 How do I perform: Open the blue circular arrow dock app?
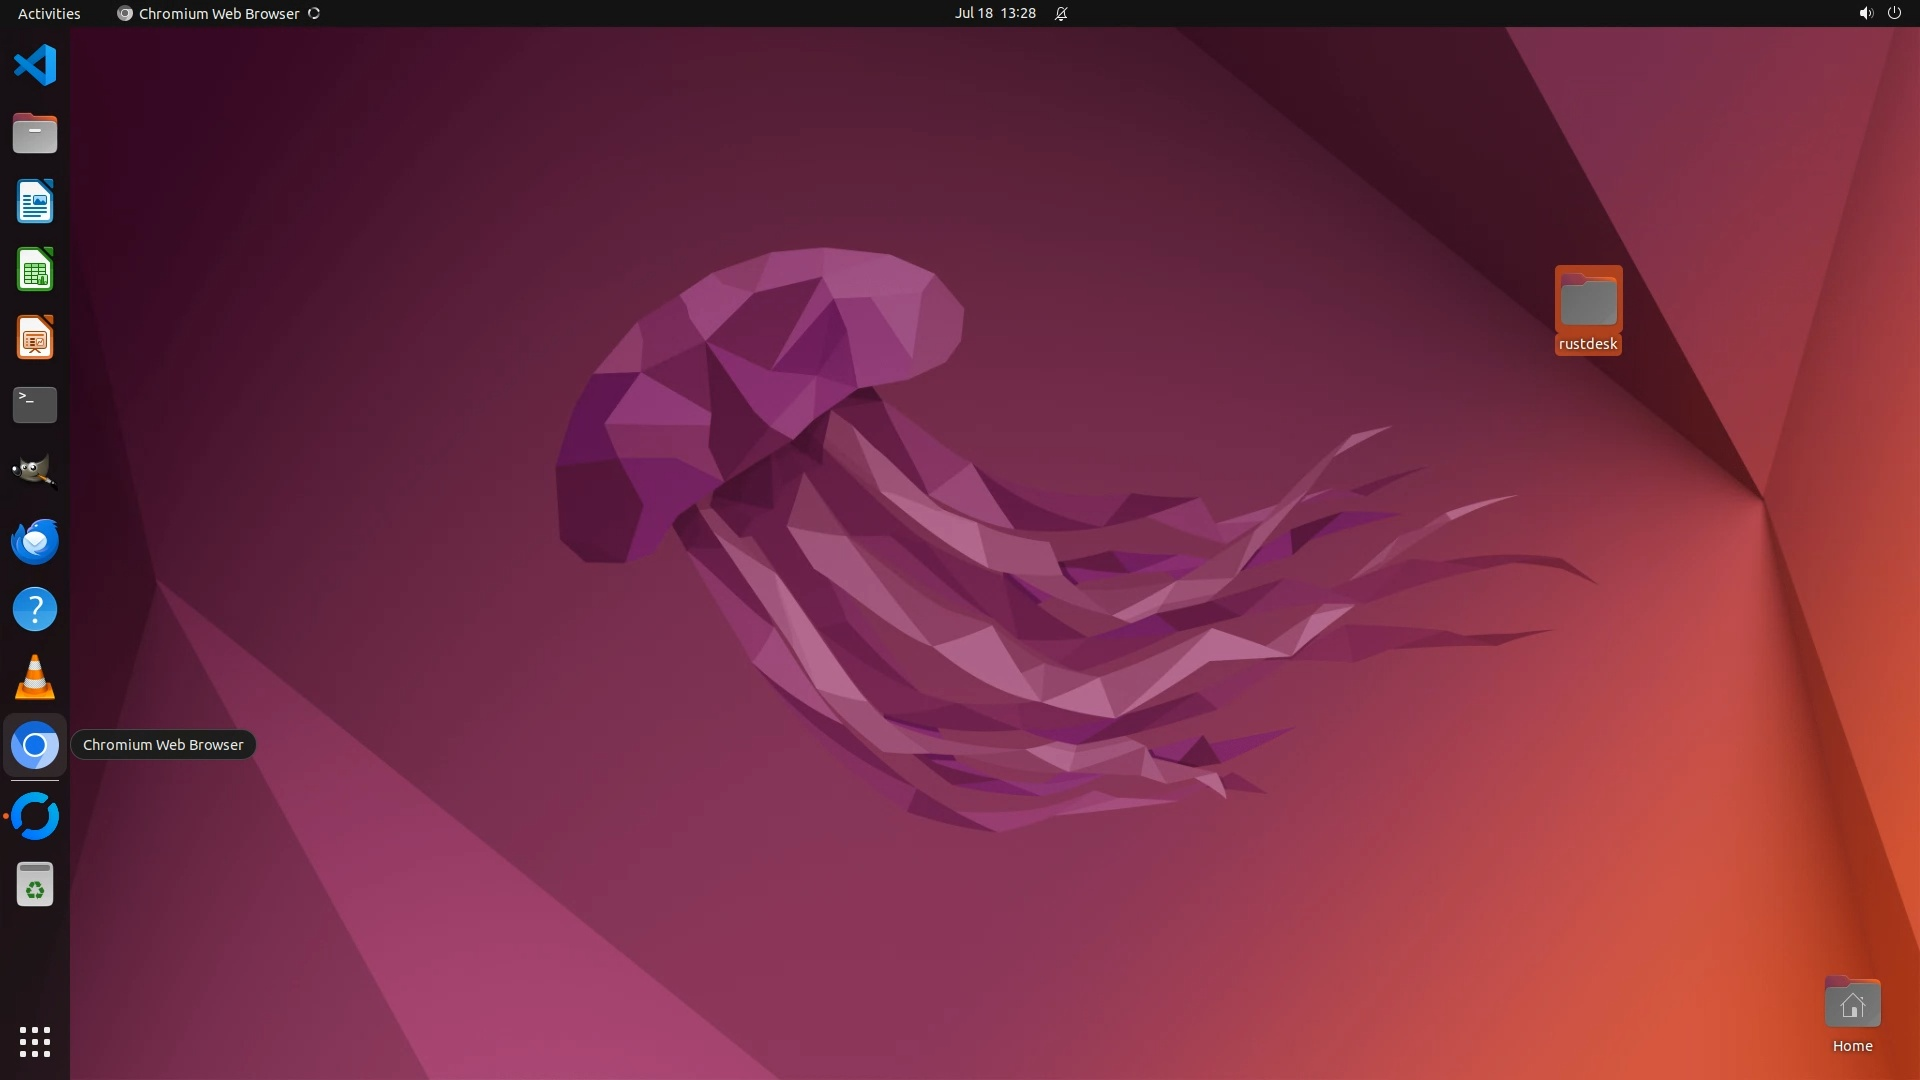pyautogui.click(x=35, y=816)
